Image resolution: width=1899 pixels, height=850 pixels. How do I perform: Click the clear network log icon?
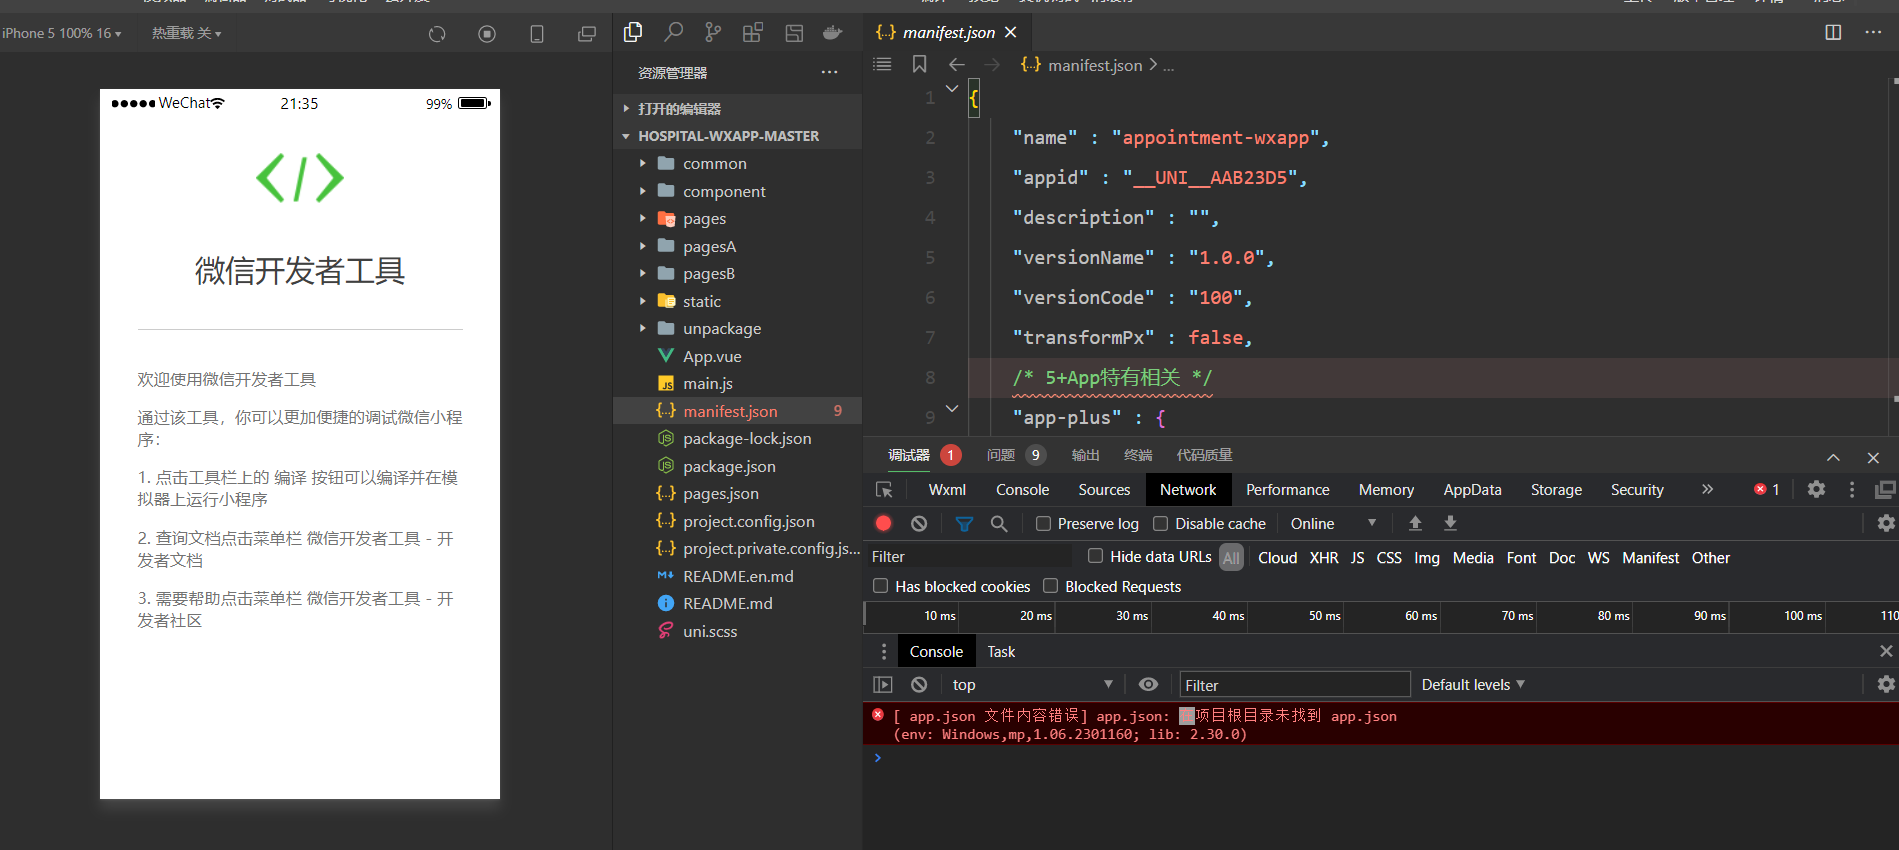tap(919, 523)
